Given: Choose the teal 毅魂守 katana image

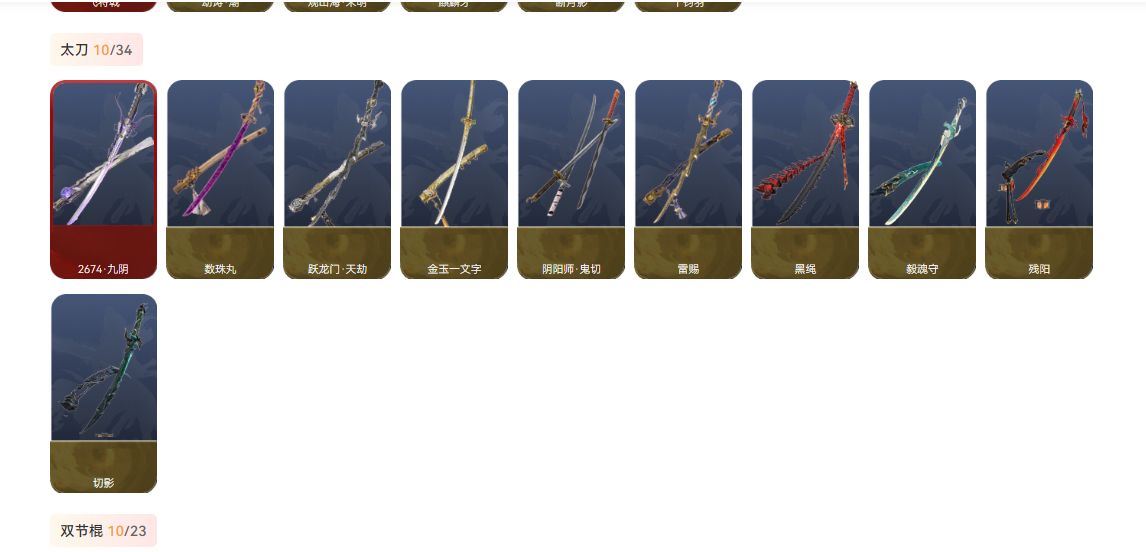Looking at the screenshot, I should click(922, 154).
